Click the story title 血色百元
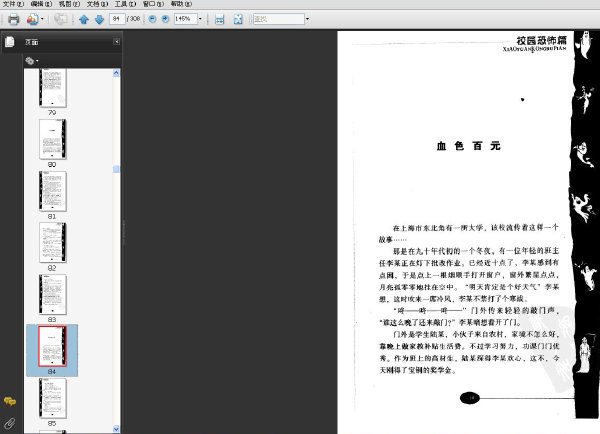The width and height of the screenshot is (600, 434). coord(468,146)
